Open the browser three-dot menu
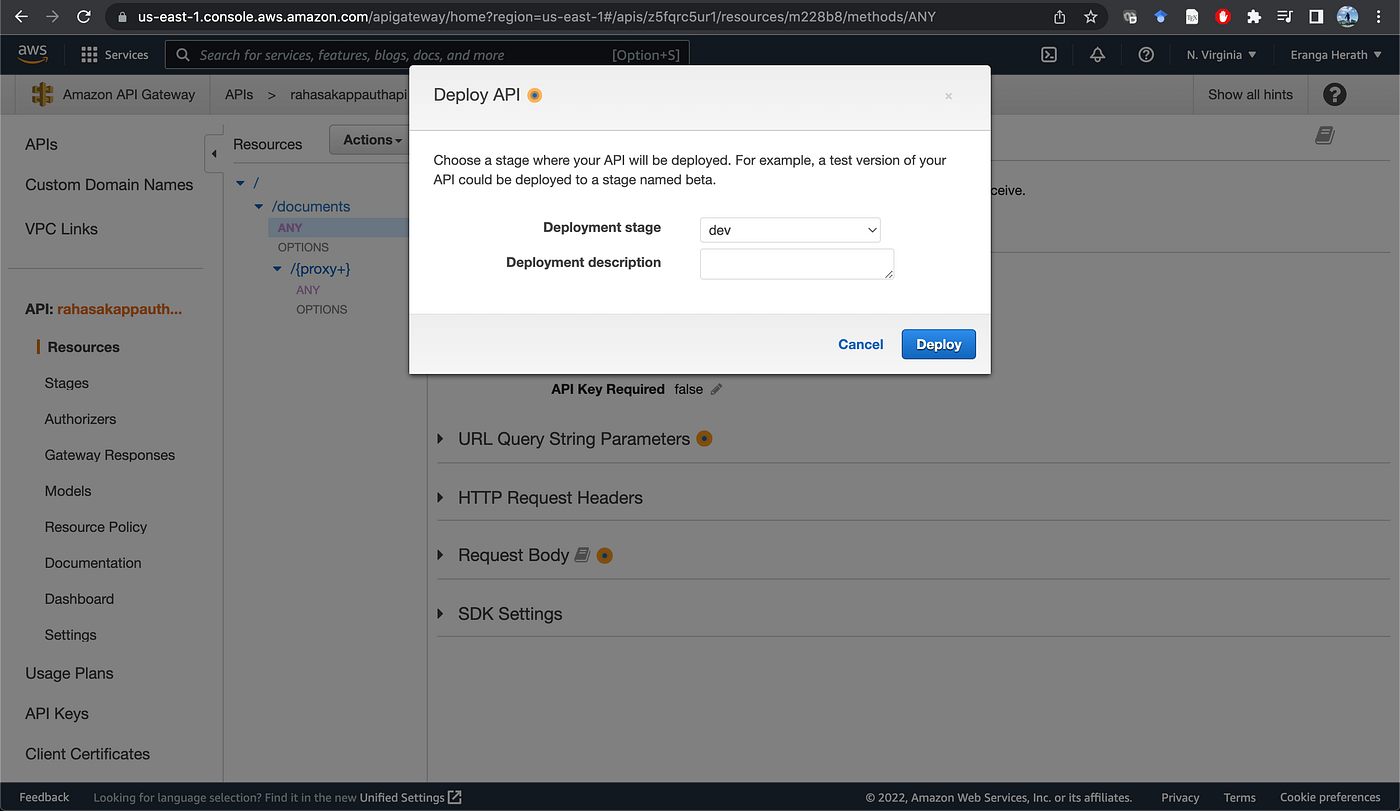Screen dimensions: 1400x811 coord(1380,16)
